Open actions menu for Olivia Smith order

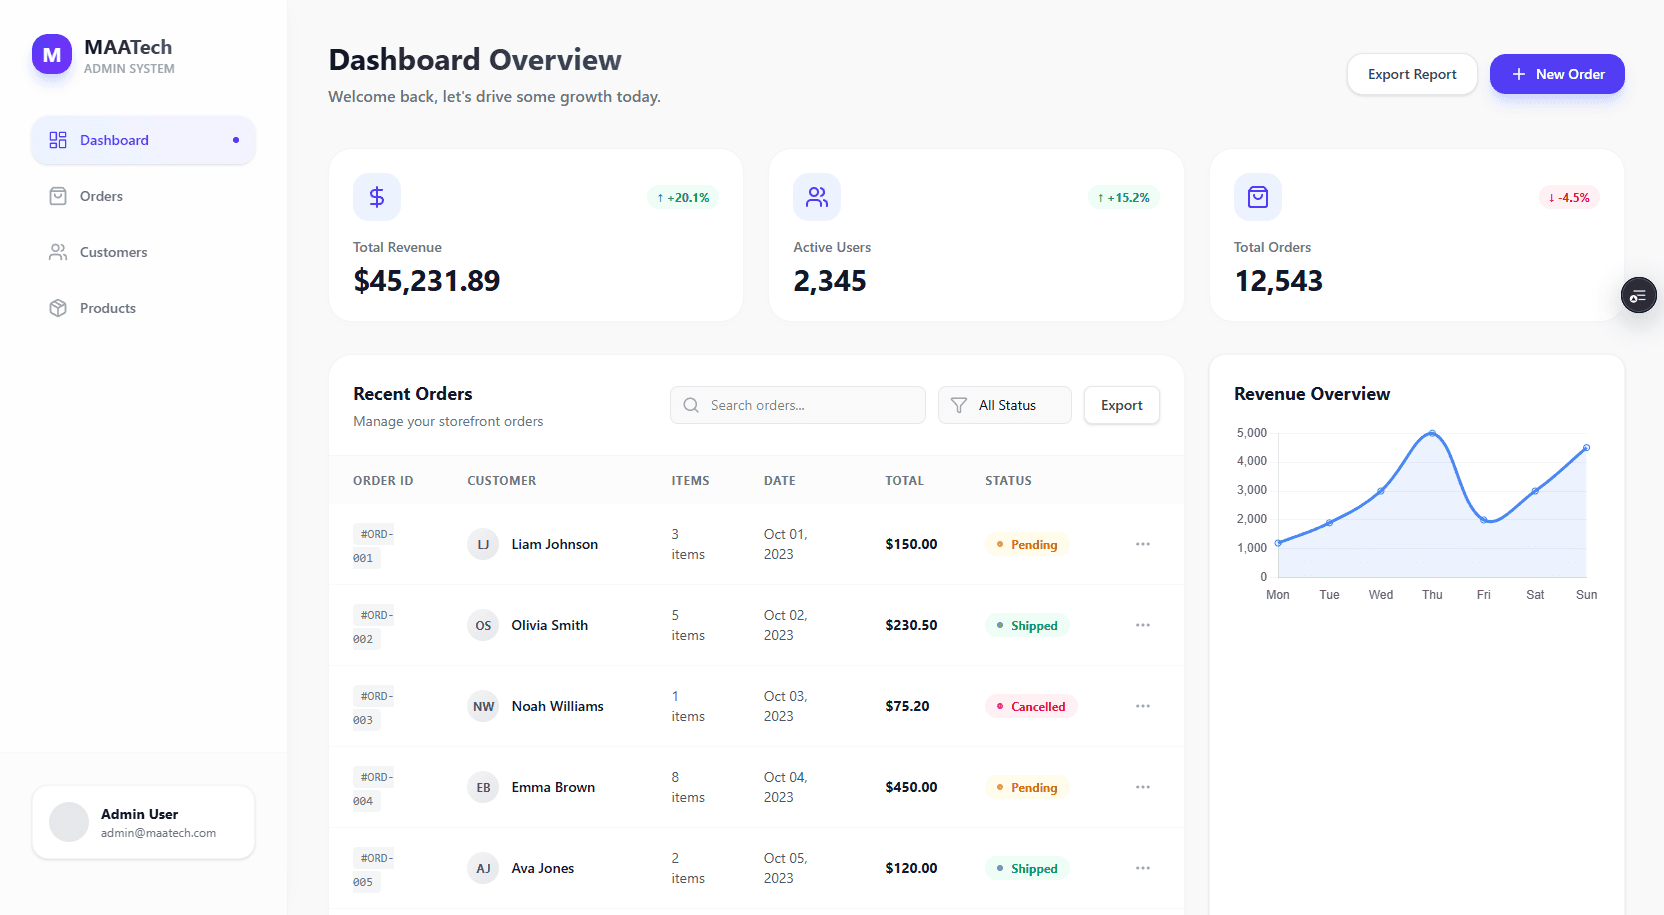[x=1142, y=625]
